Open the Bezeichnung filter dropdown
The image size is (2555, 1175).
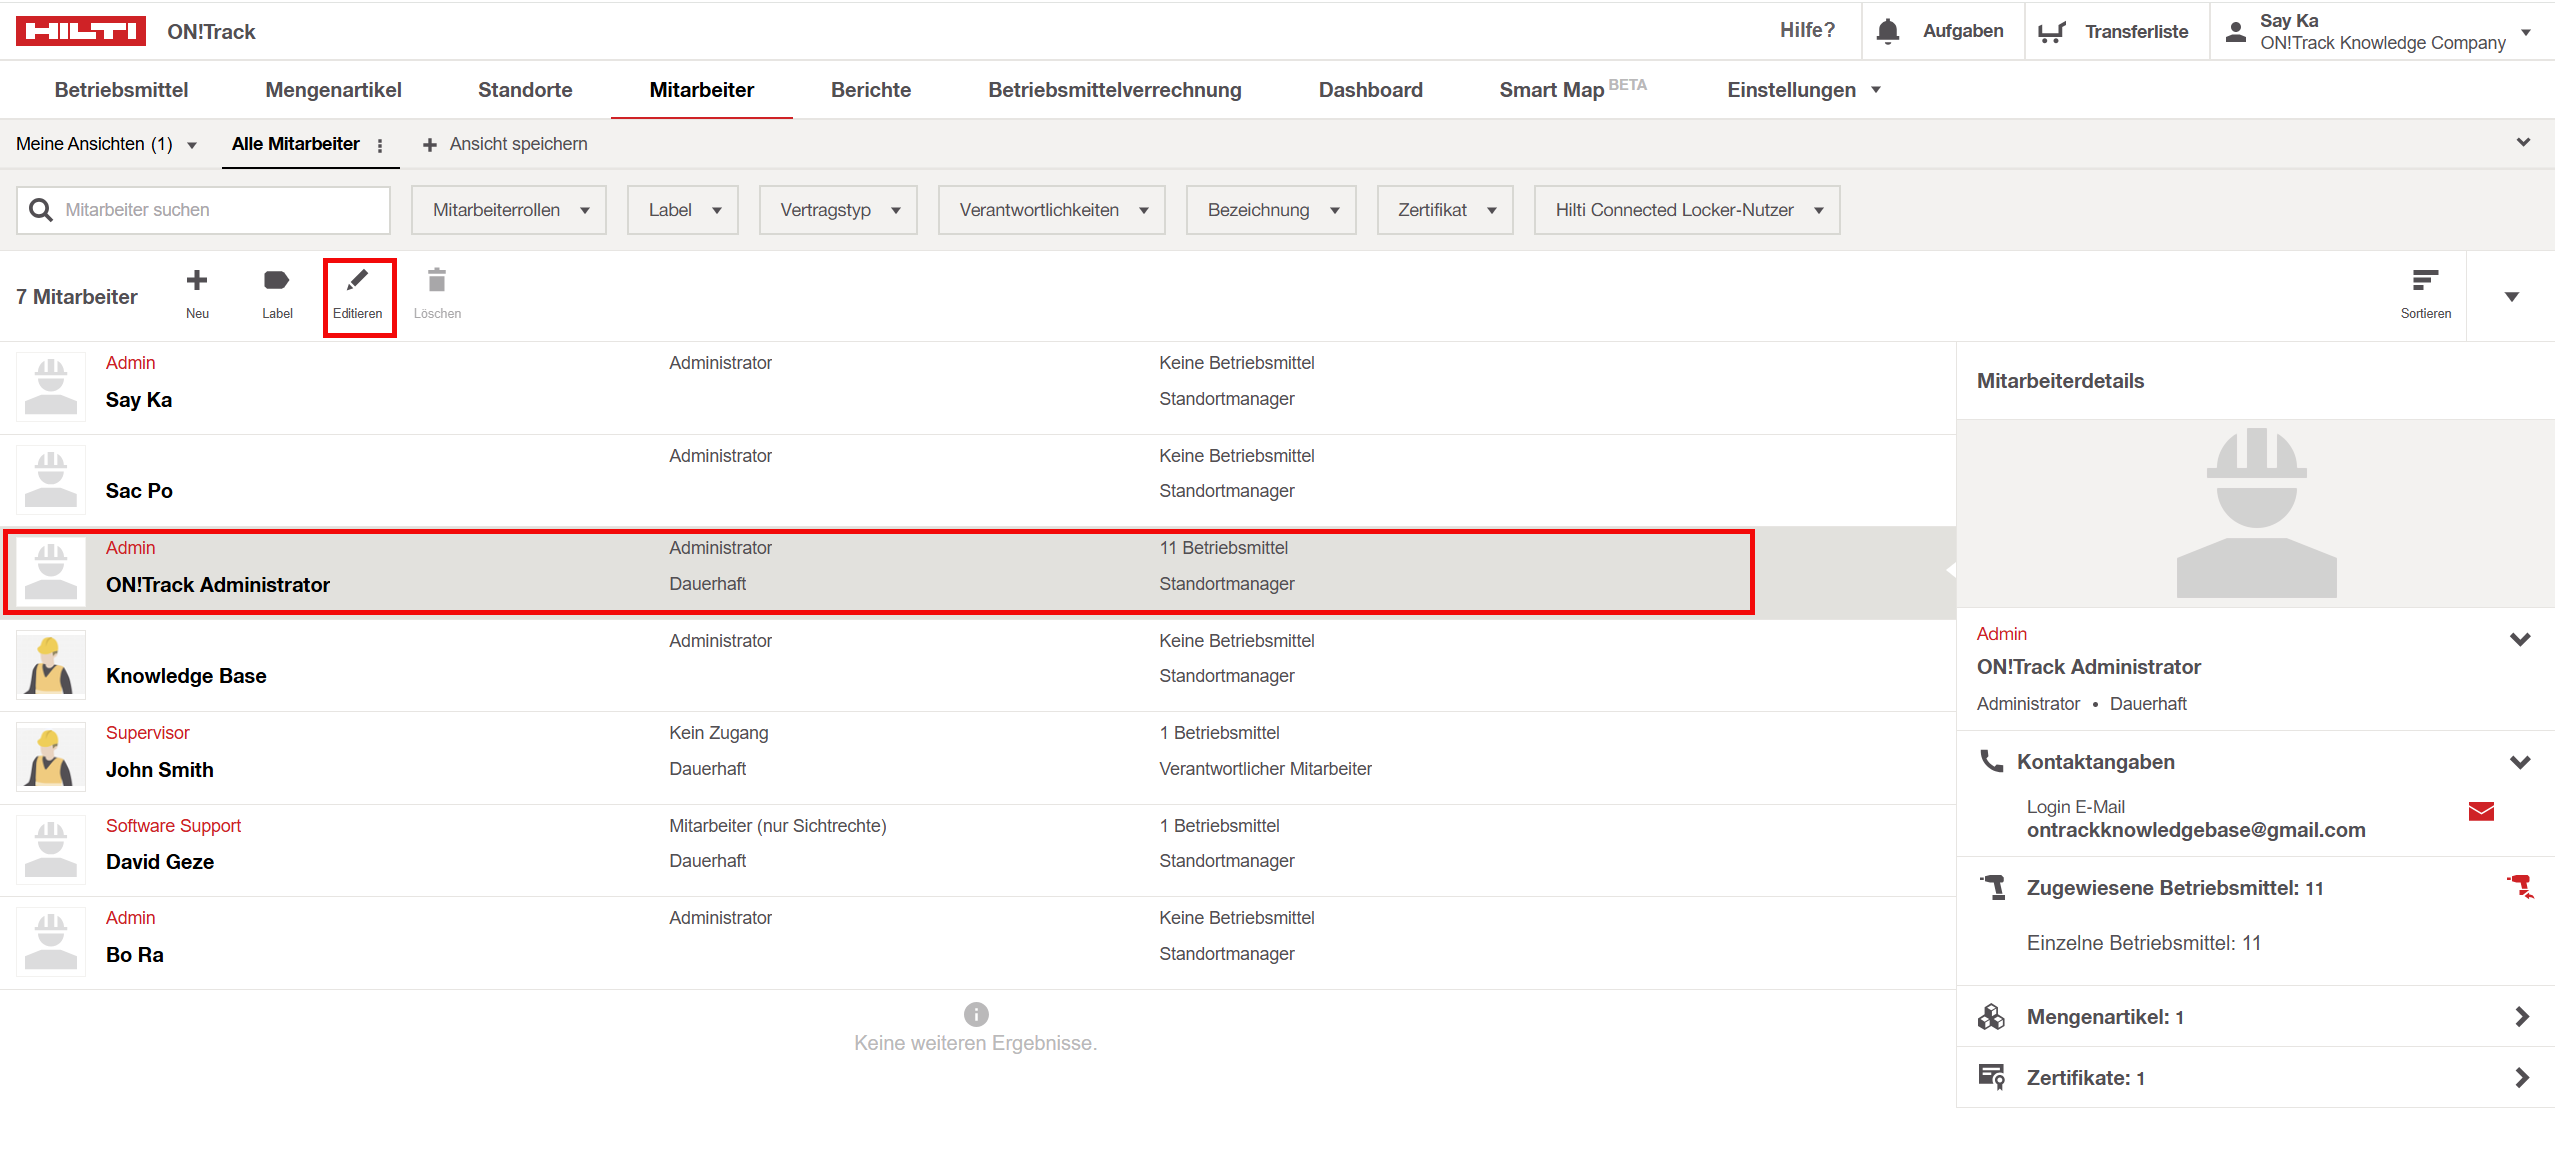point(1271,210)
